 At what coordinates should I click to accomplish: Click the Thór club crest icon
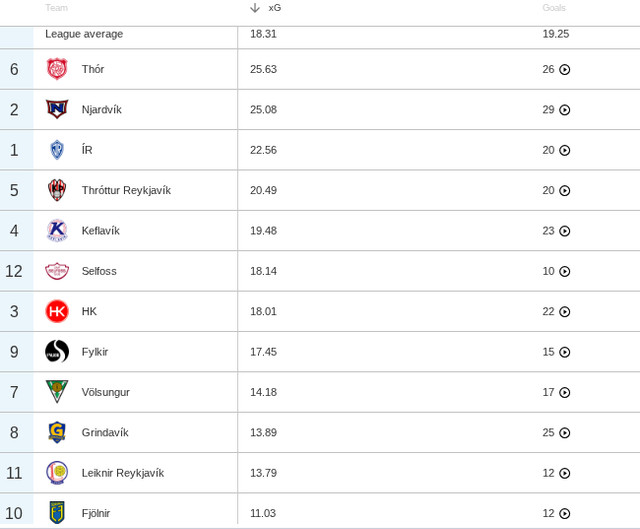(57, 69)
